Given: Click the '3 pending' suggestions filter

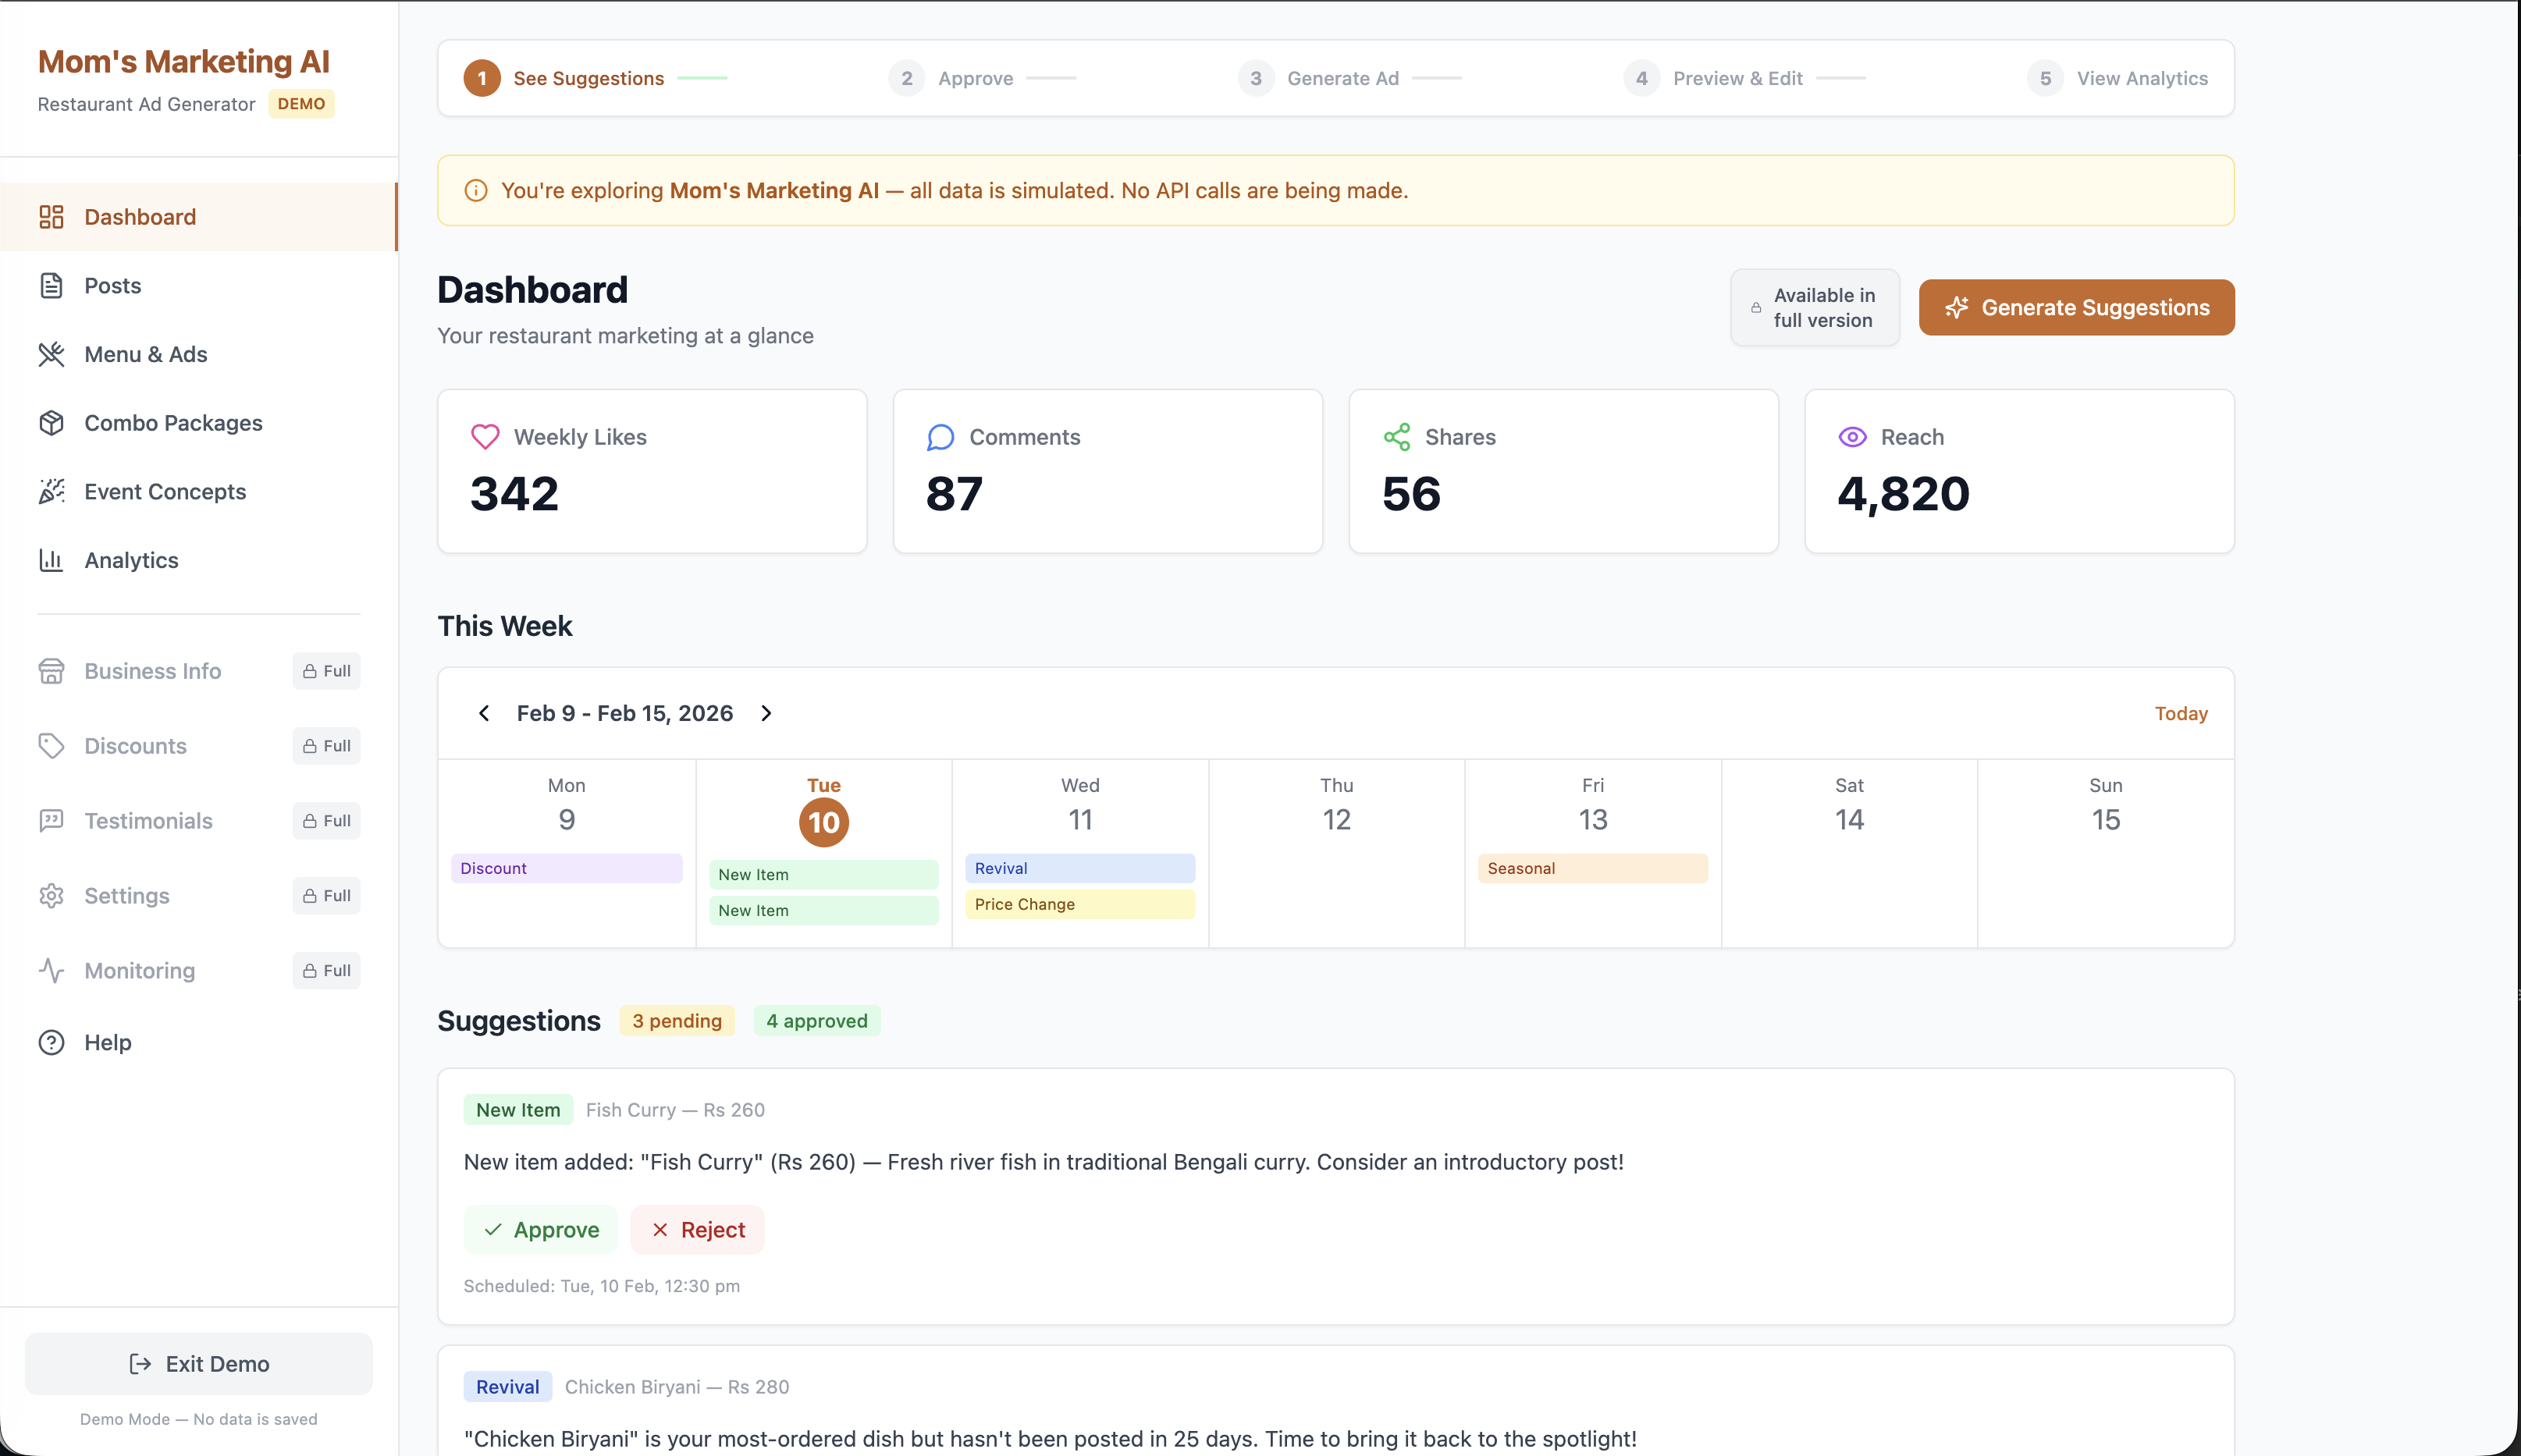Looking at the screenshot, I should tap(677, 1021).
